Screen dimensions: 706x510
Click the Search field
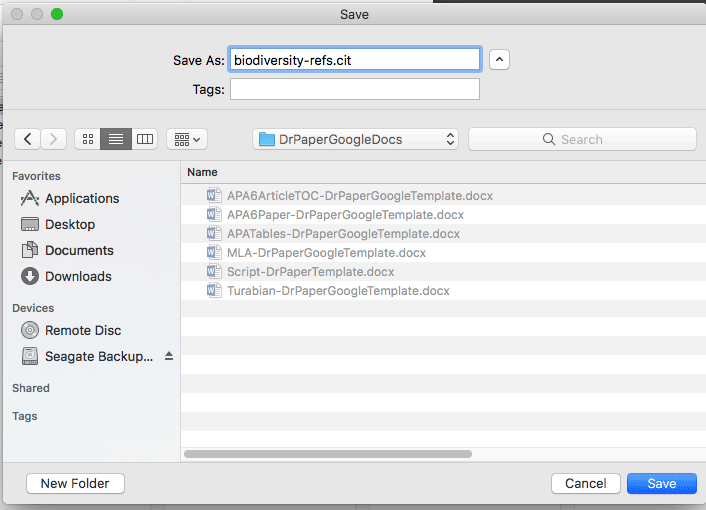(x=582, y=139)
